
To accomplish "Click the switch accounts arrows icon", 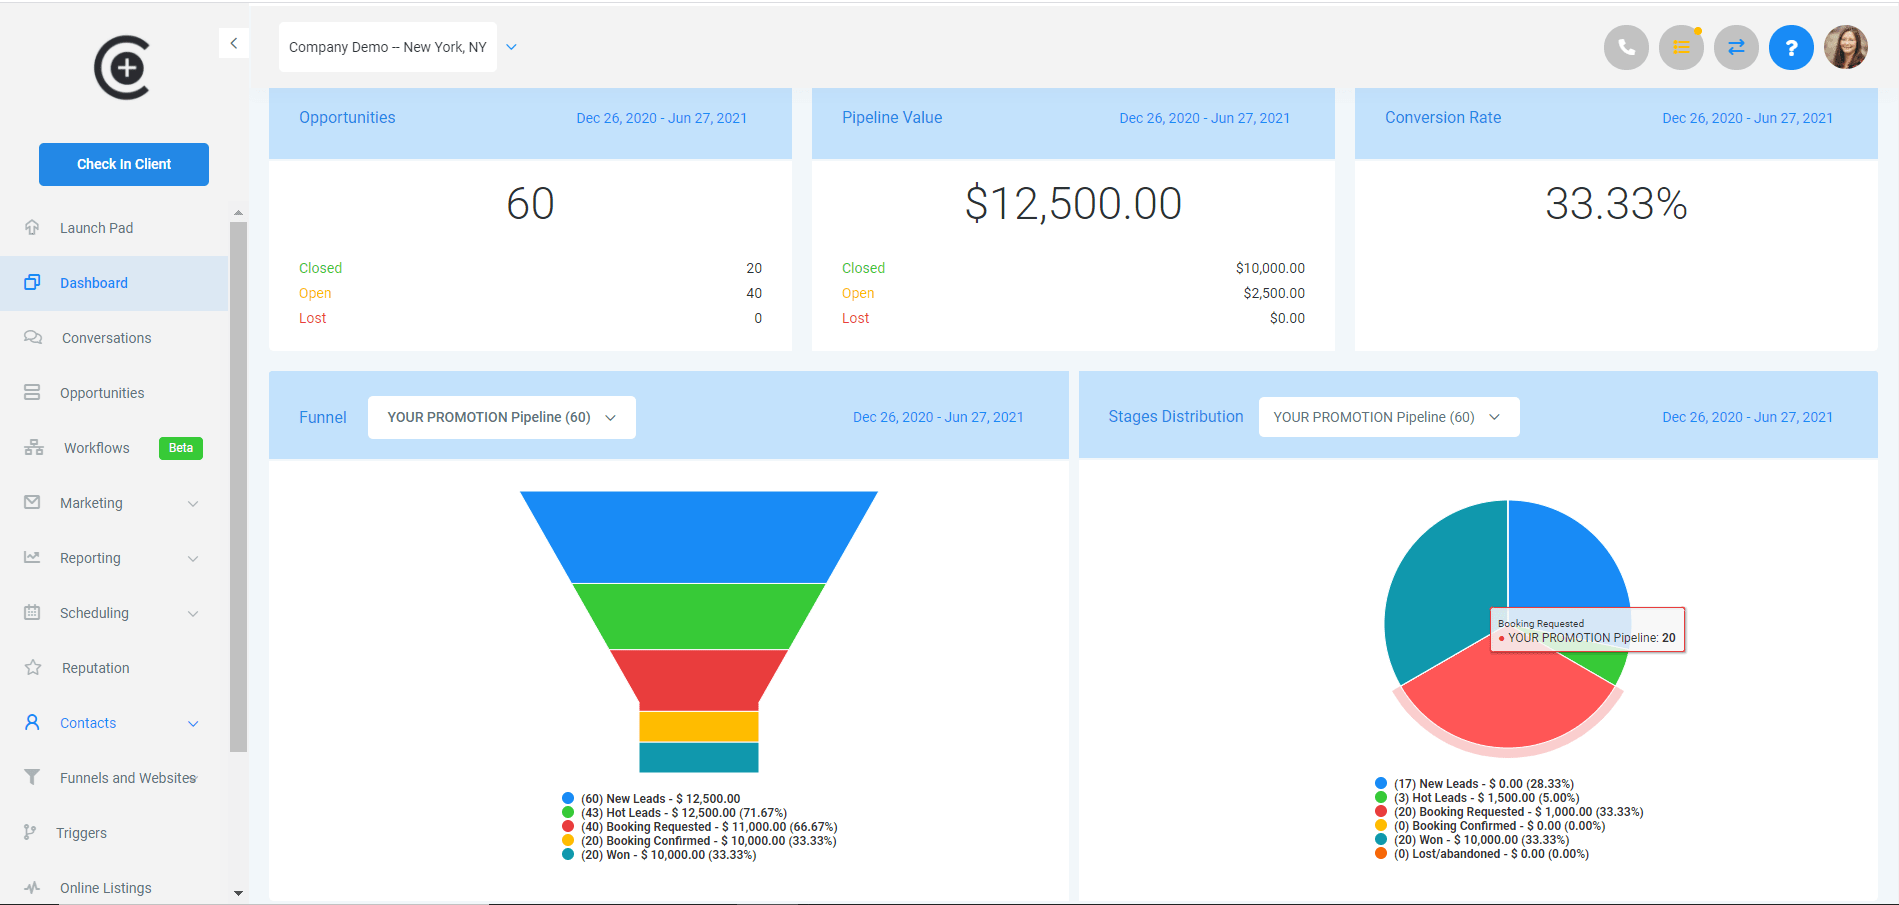I will click(x=1736, y=47).
